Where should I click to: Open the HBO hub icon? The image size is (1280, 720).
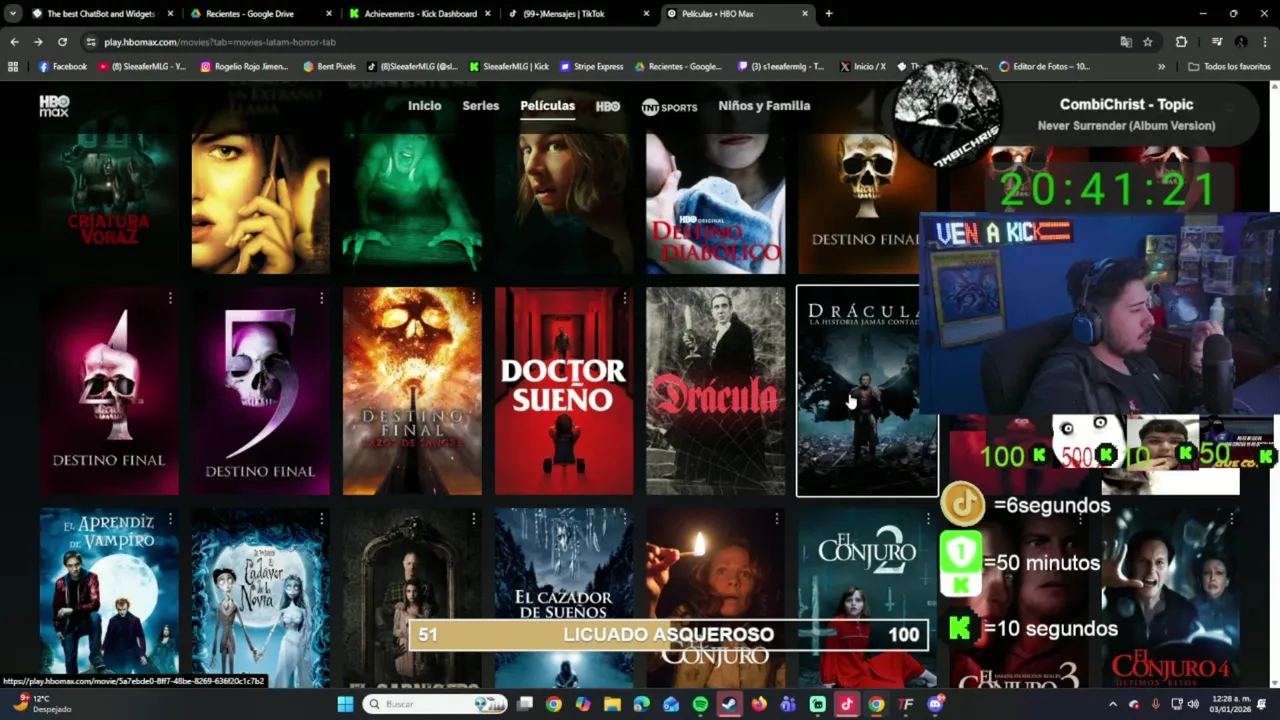pos(607,106)
